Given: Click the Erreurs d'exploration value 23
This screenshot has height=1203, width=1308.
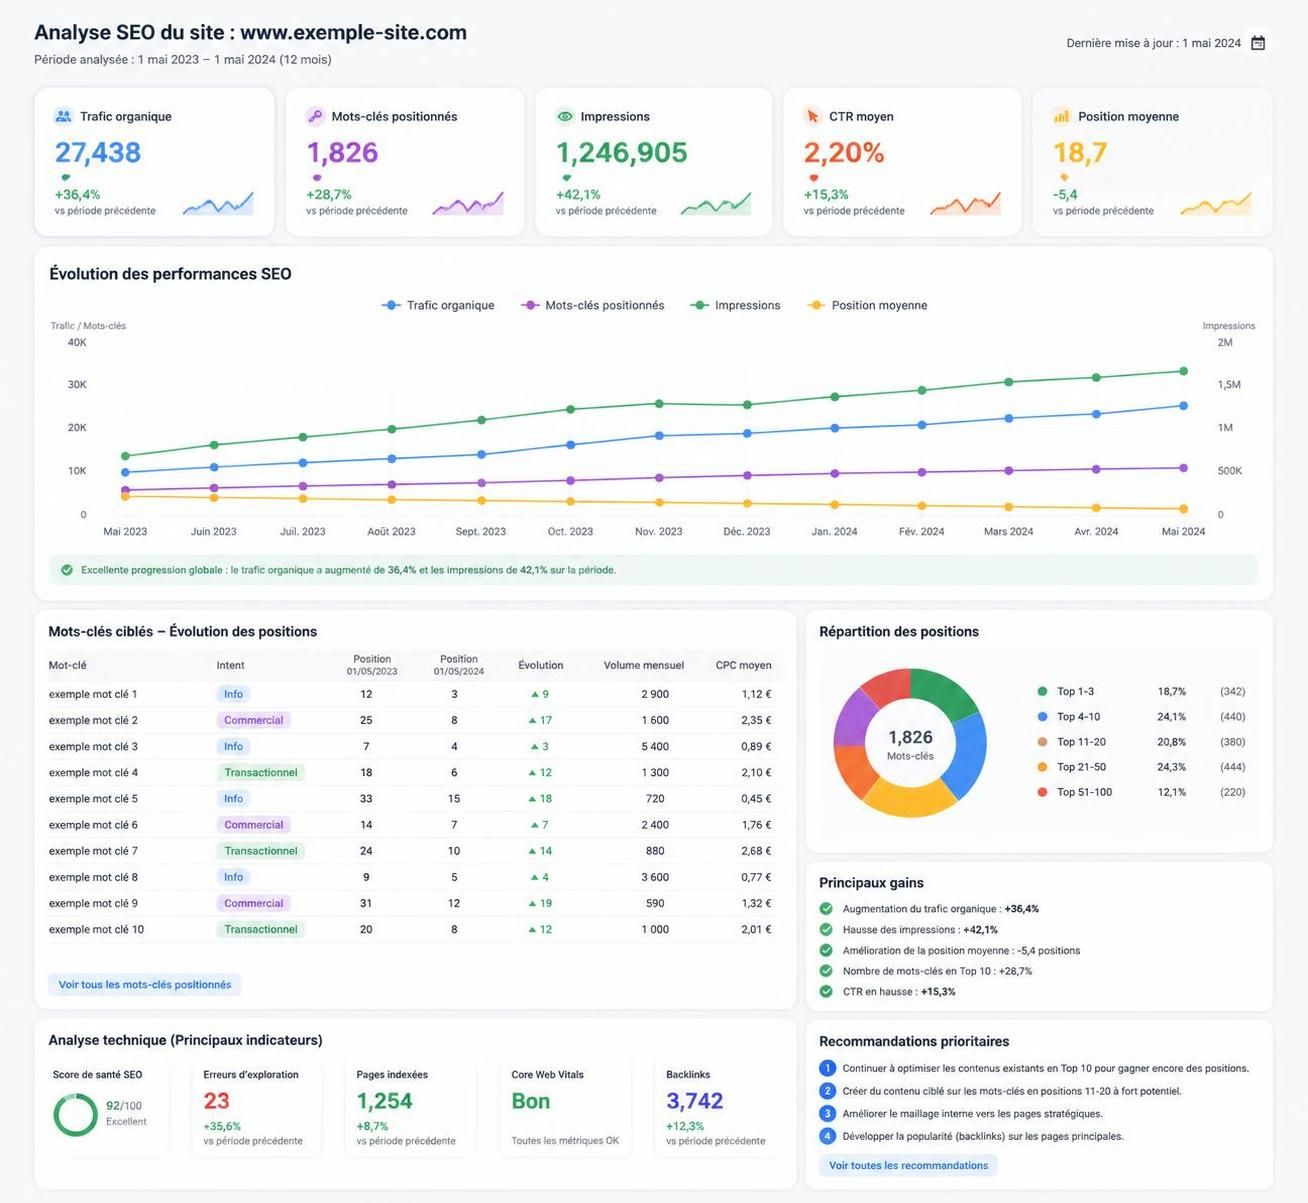Looking at the screenshot, I should 217,1101.
